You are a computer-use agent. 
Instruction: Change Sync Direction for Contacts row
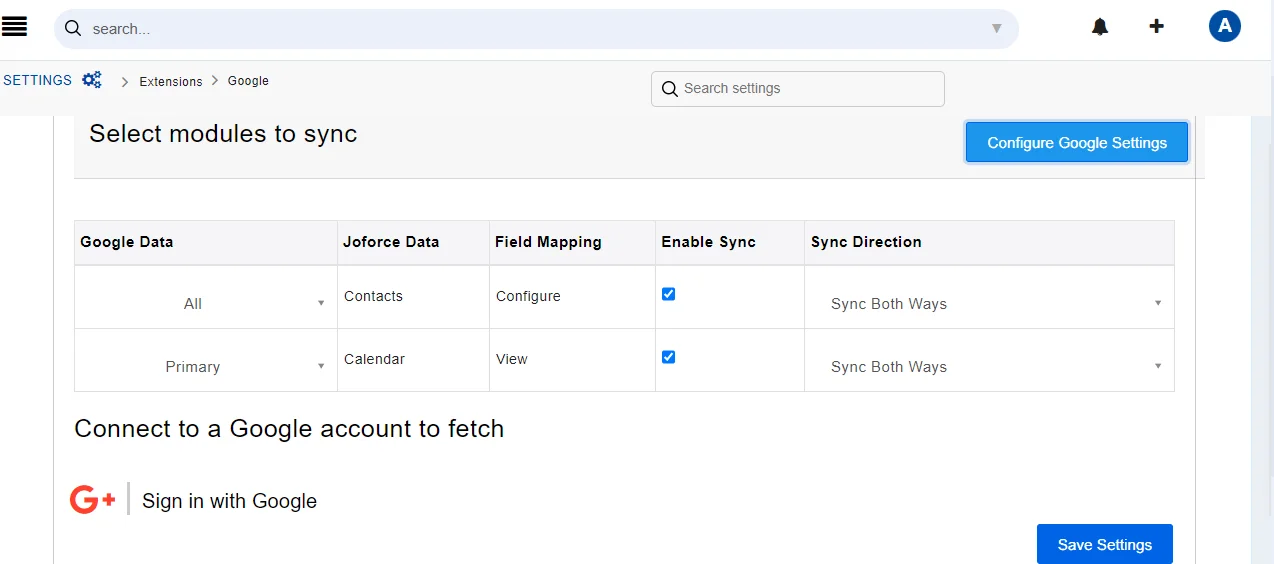[990, 303]
